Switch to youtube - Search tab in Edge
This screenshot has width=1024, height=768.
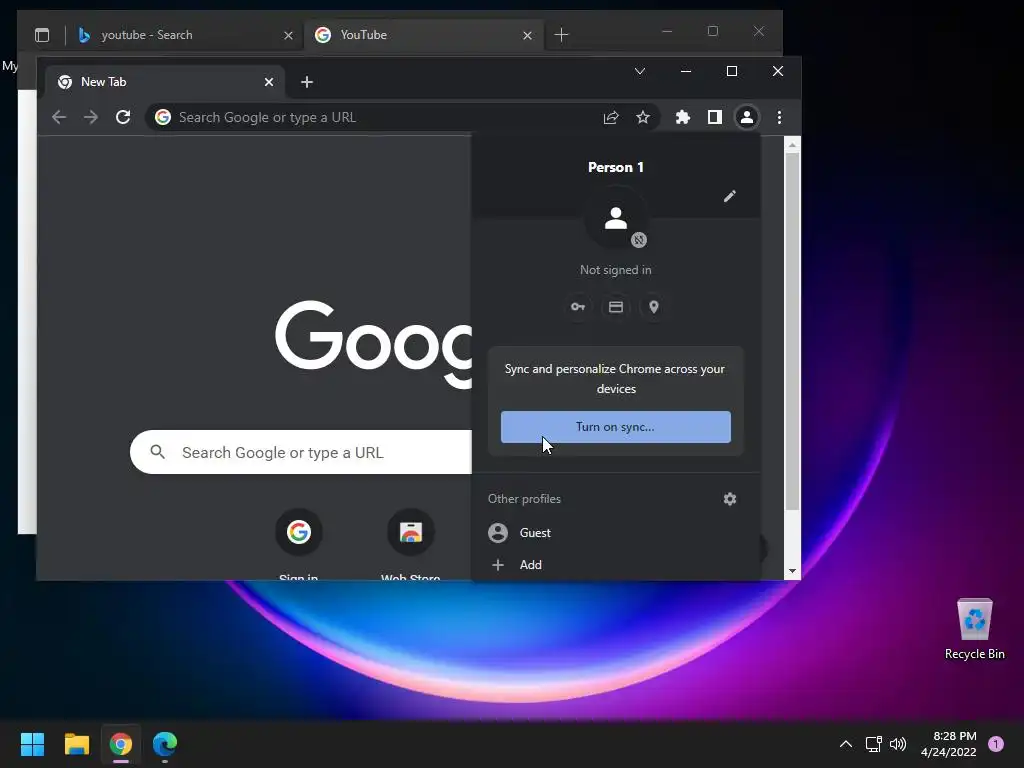[x=185, y=35]
